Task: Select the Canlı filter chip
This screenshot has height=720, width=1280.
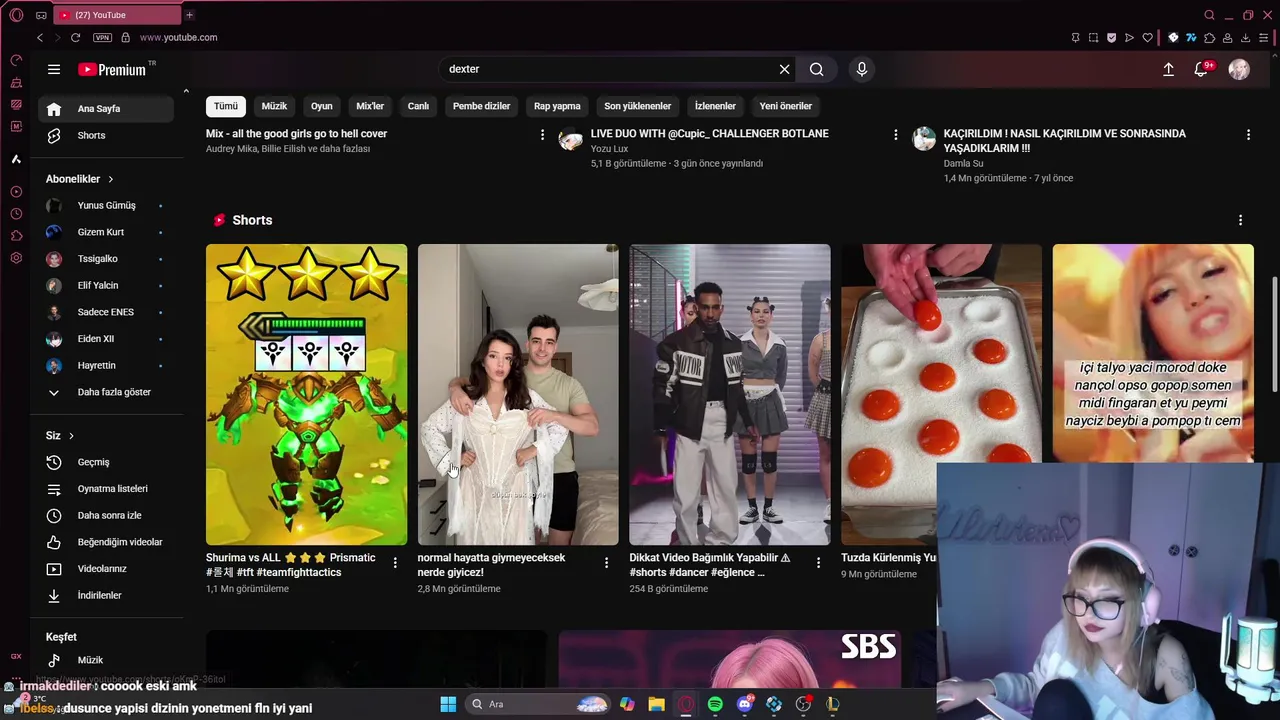Action: [418, 106]
